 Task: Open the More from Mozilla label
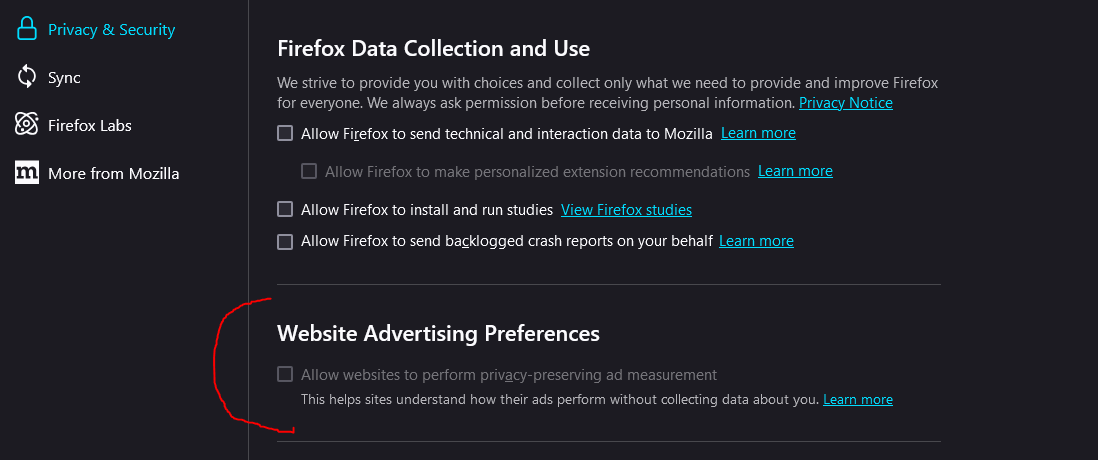coord(113,174)
